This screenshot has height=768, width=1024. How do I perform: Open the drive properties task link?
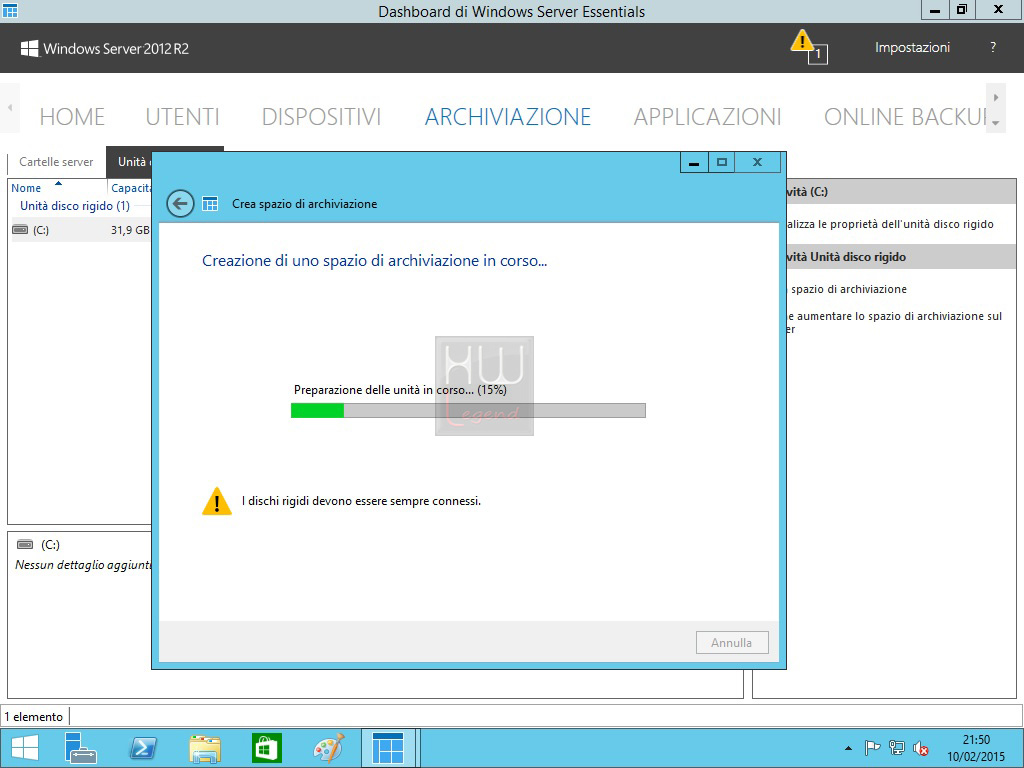tap(889, 224)
